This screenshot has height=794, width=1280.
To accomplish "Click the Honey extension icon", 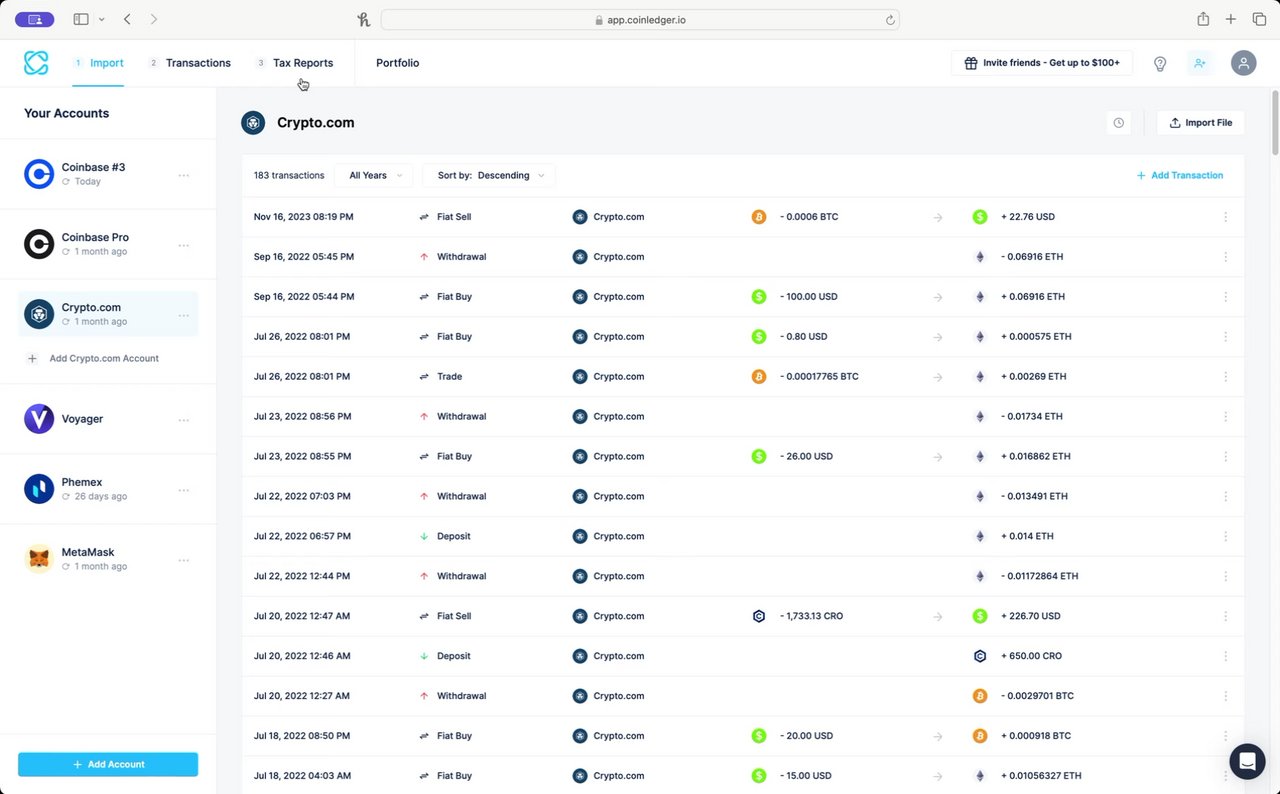I will (363, 19).
